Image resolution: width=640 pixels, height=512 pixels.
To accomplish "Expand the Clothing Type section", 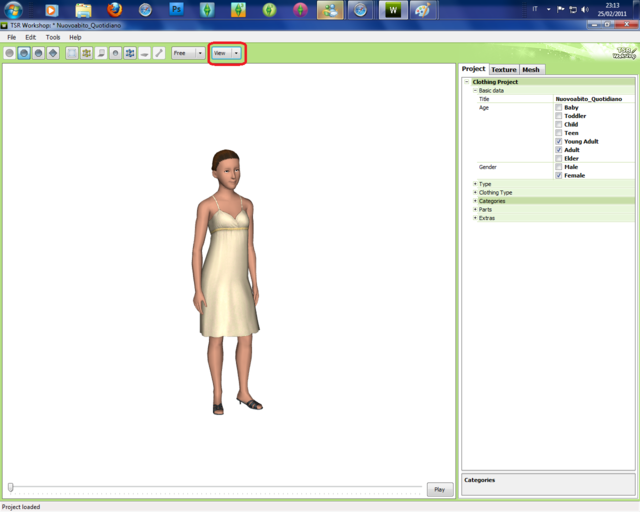I will pyautogui.click(x=475, y=192).
